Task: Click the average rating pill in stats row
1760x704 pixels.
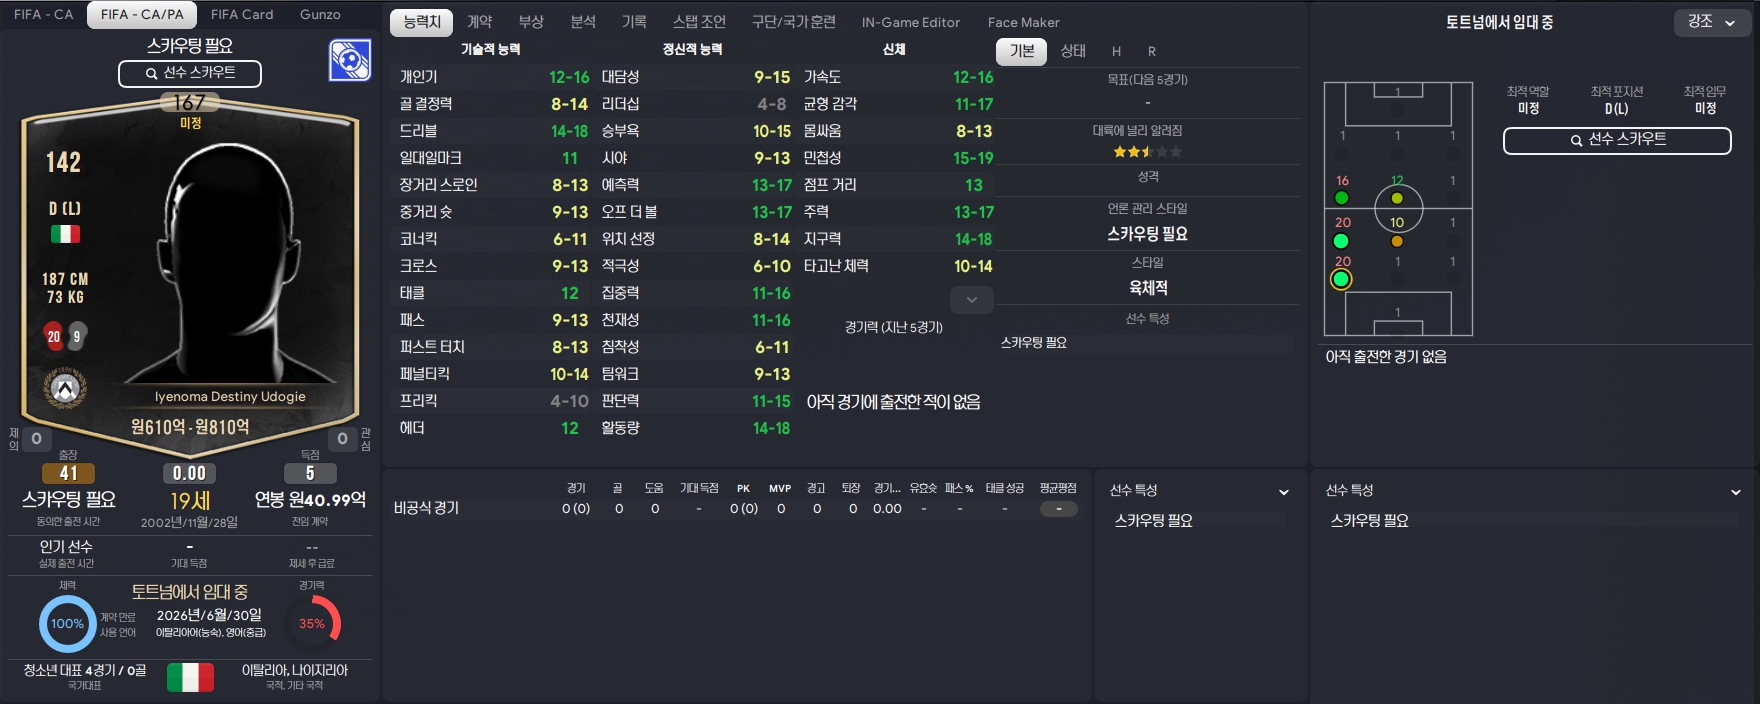Action: pos(1058,508)
